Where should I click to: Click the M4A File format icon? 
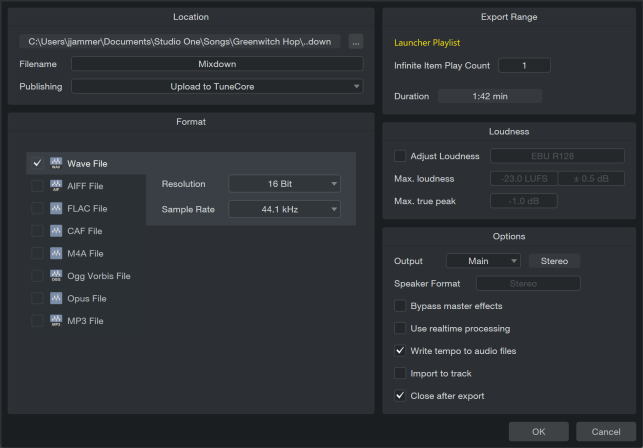(56, 253)
